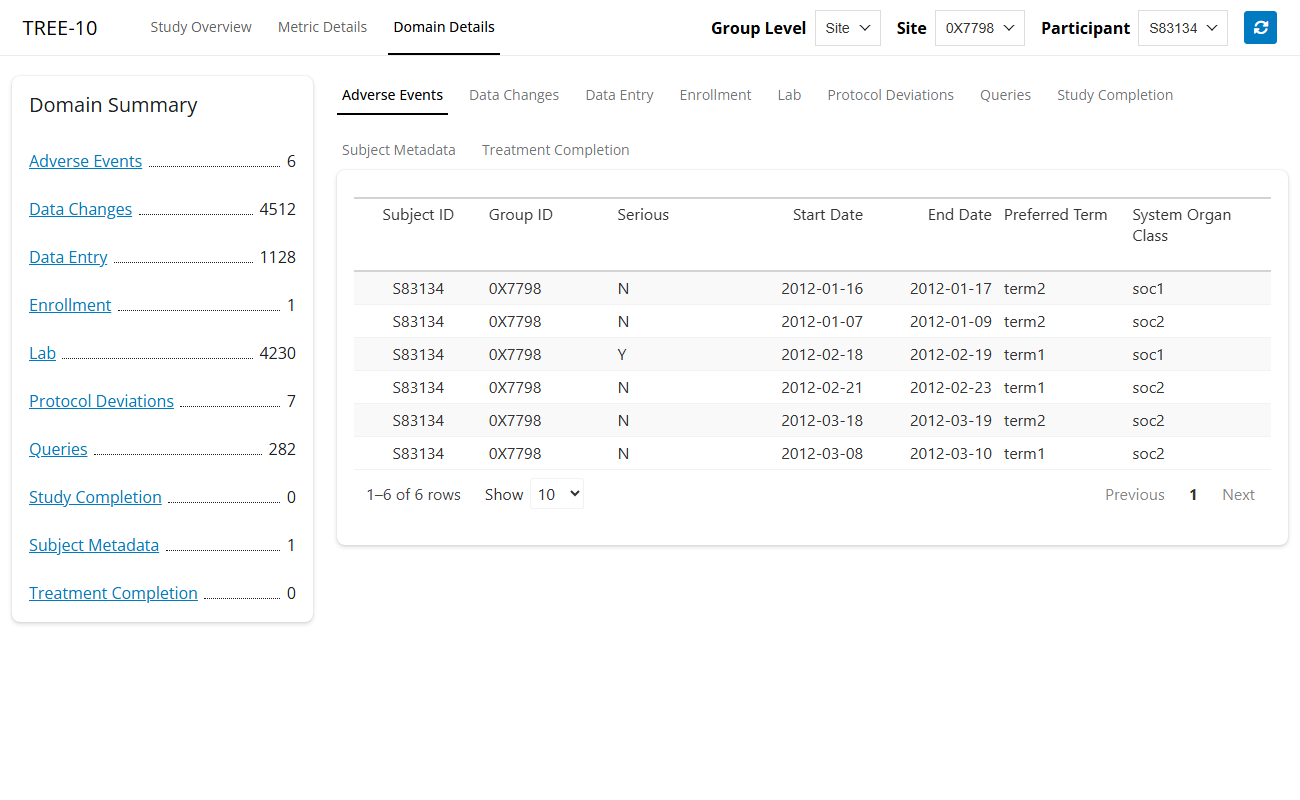Click the Data Changes summary link
Viewport: 1300px width, 800px height.
tap(80, 209)
